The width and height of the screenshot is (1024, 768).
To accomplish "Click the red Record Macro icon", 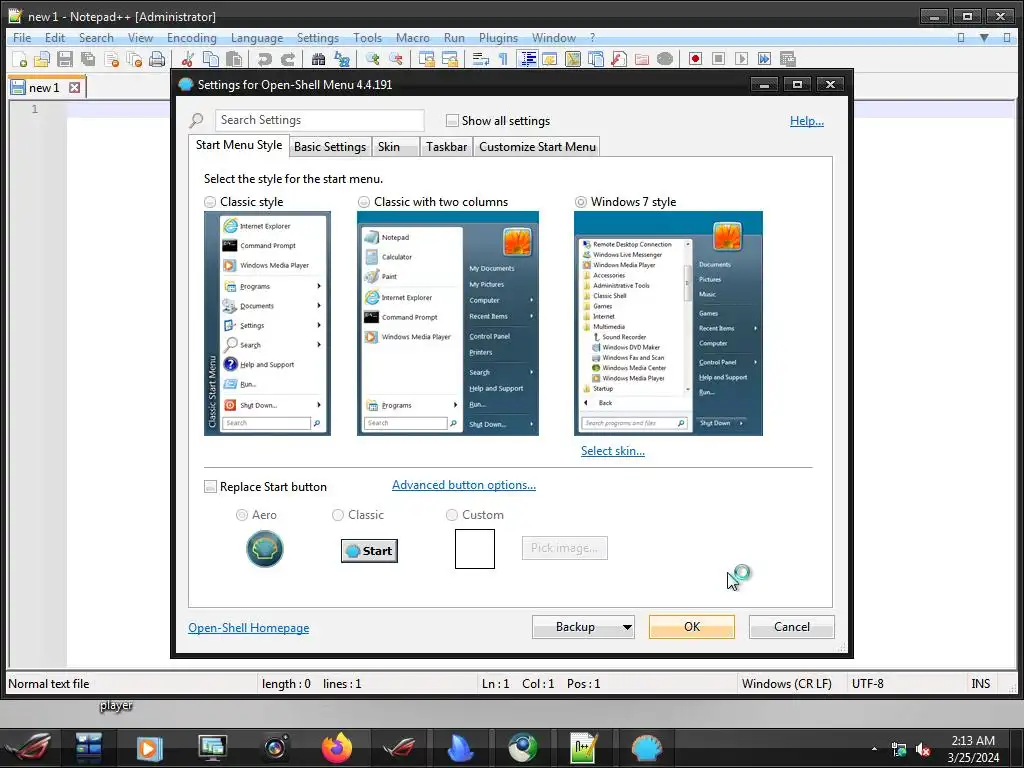I will (x=695, y=59).
